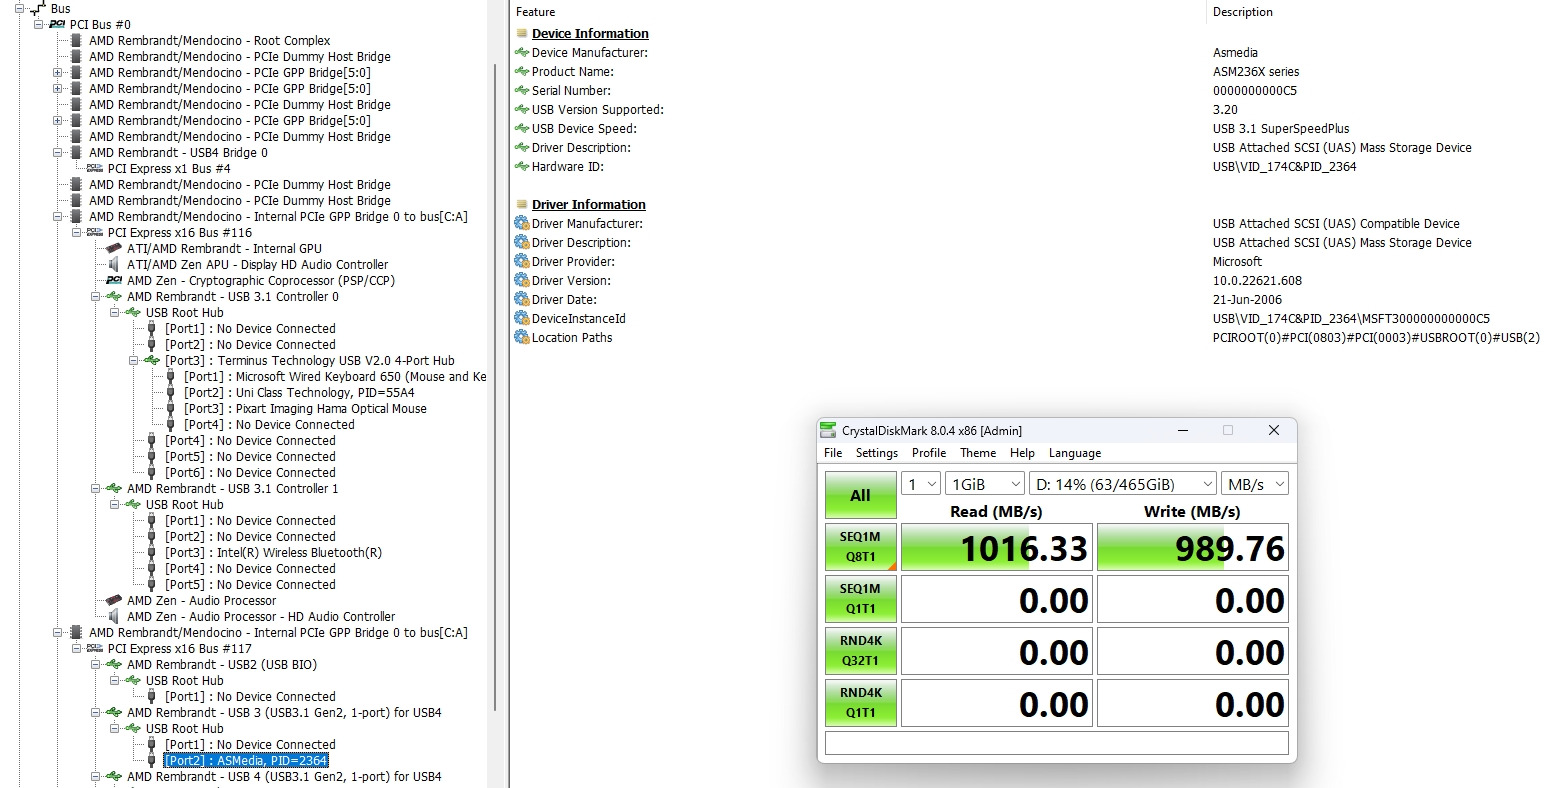Viewport: 1562px width, 788px height.
Task: Click the CrystalDiskMark app icon in title bar
Action: (x=828, y=430)
